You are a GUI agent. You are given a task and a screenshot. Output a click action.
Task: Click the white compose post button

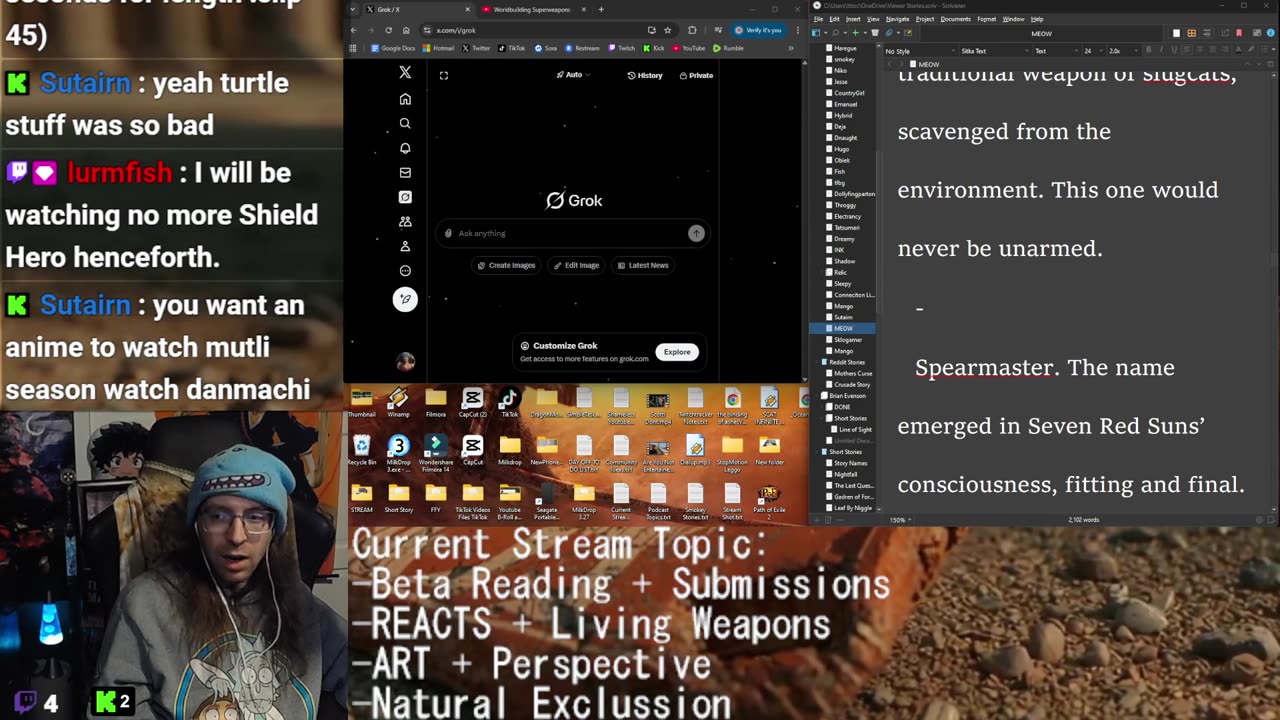point(405,299)
